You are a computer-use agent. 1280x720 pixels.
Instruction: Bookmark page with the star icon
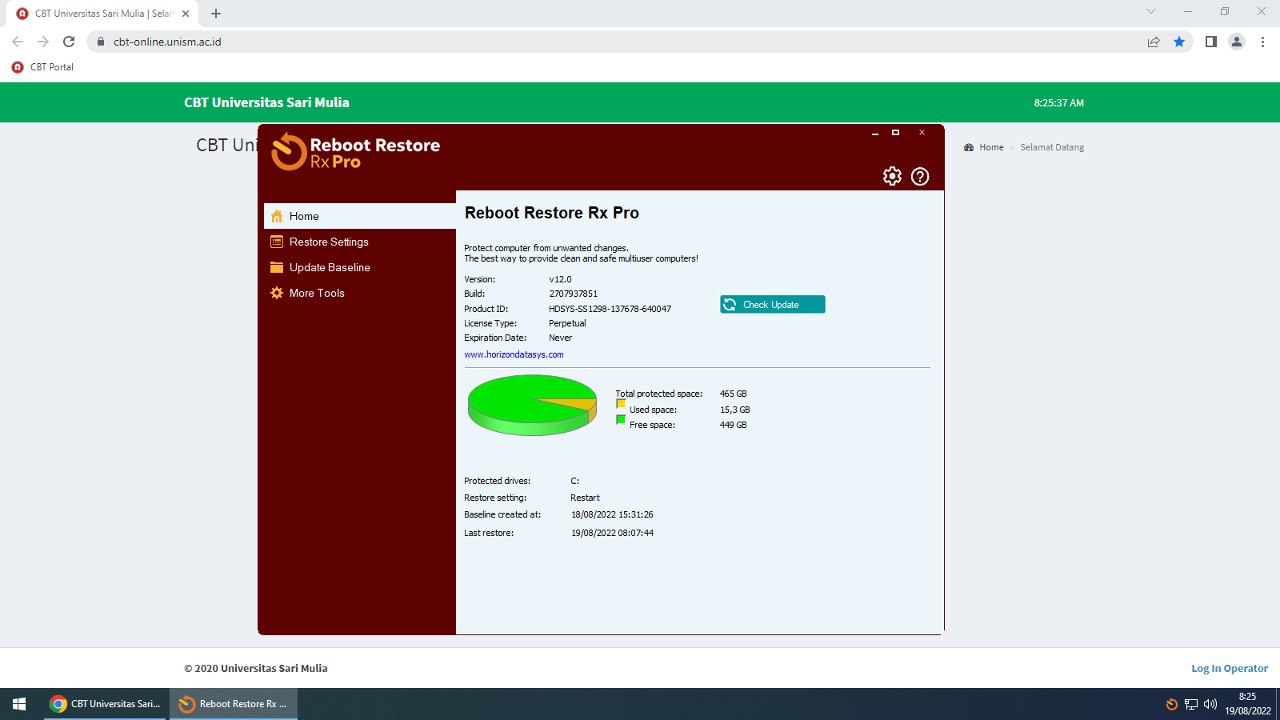pos(1179,42)
